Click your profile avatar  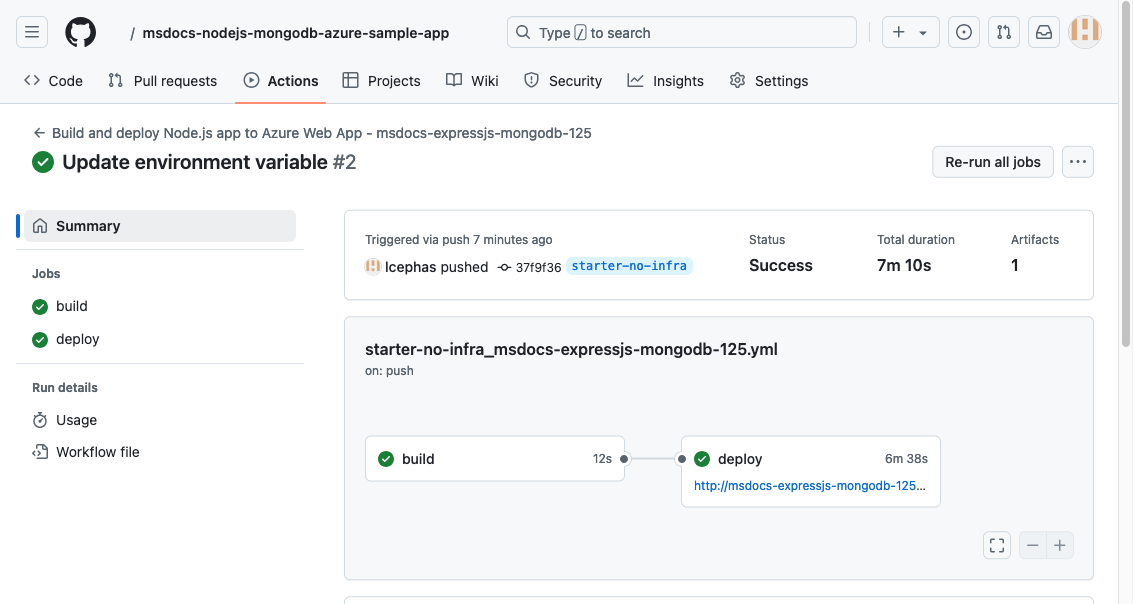(1084, 31)
